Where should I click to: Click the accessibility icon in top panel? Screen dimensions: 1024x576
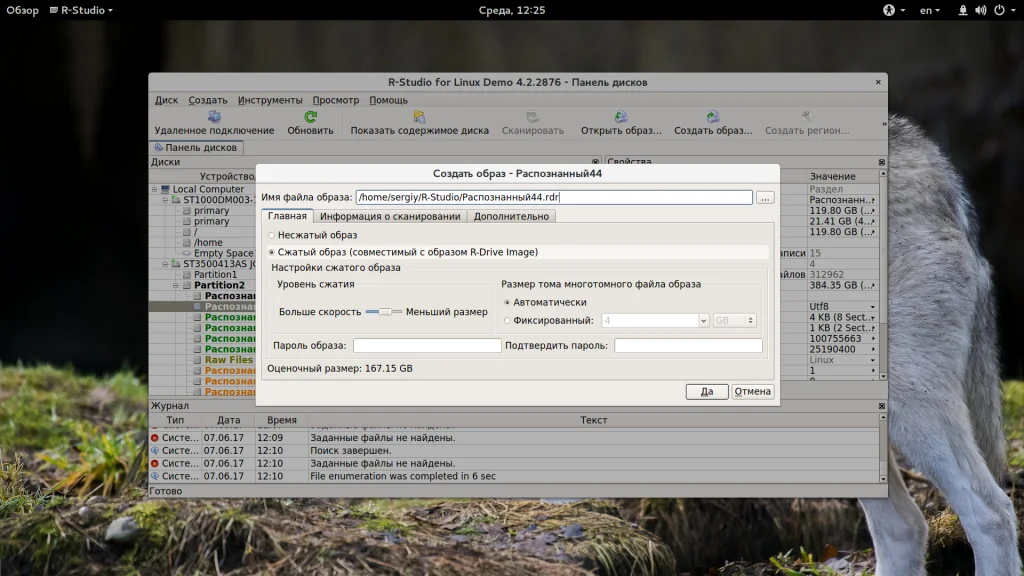tap(887, 10)
